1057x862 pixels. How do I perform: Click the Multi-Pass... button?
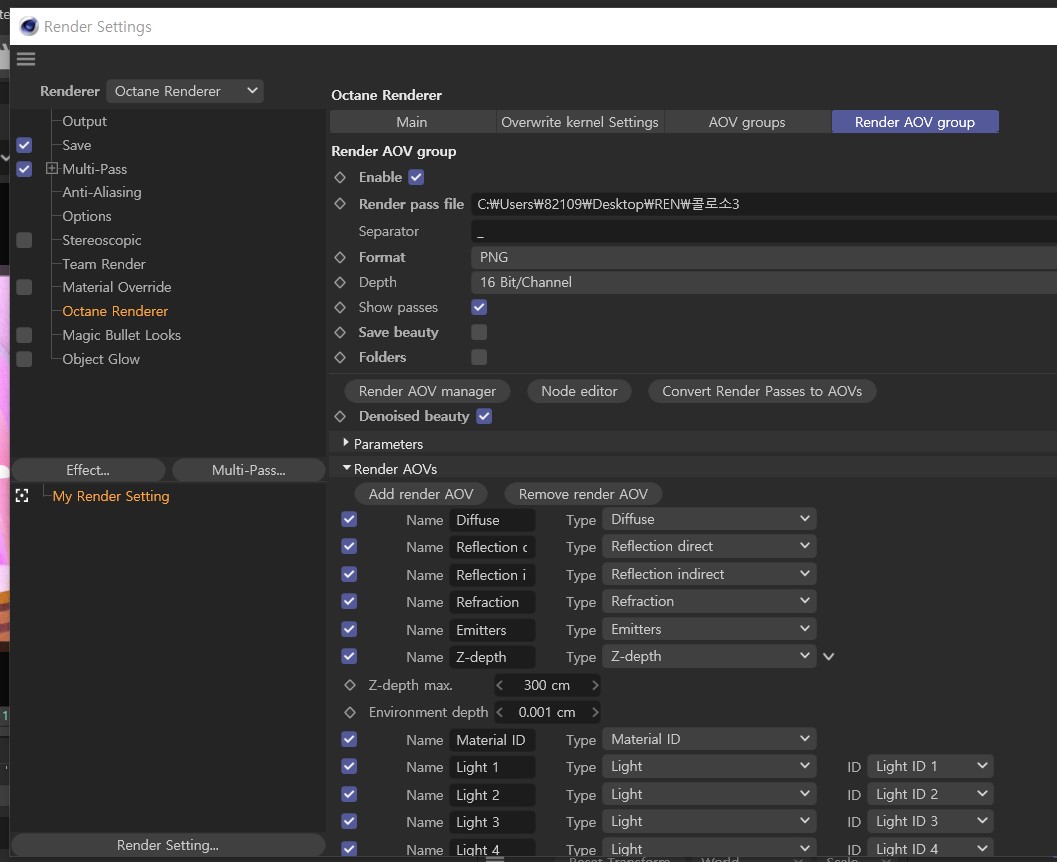coord(249,470)
